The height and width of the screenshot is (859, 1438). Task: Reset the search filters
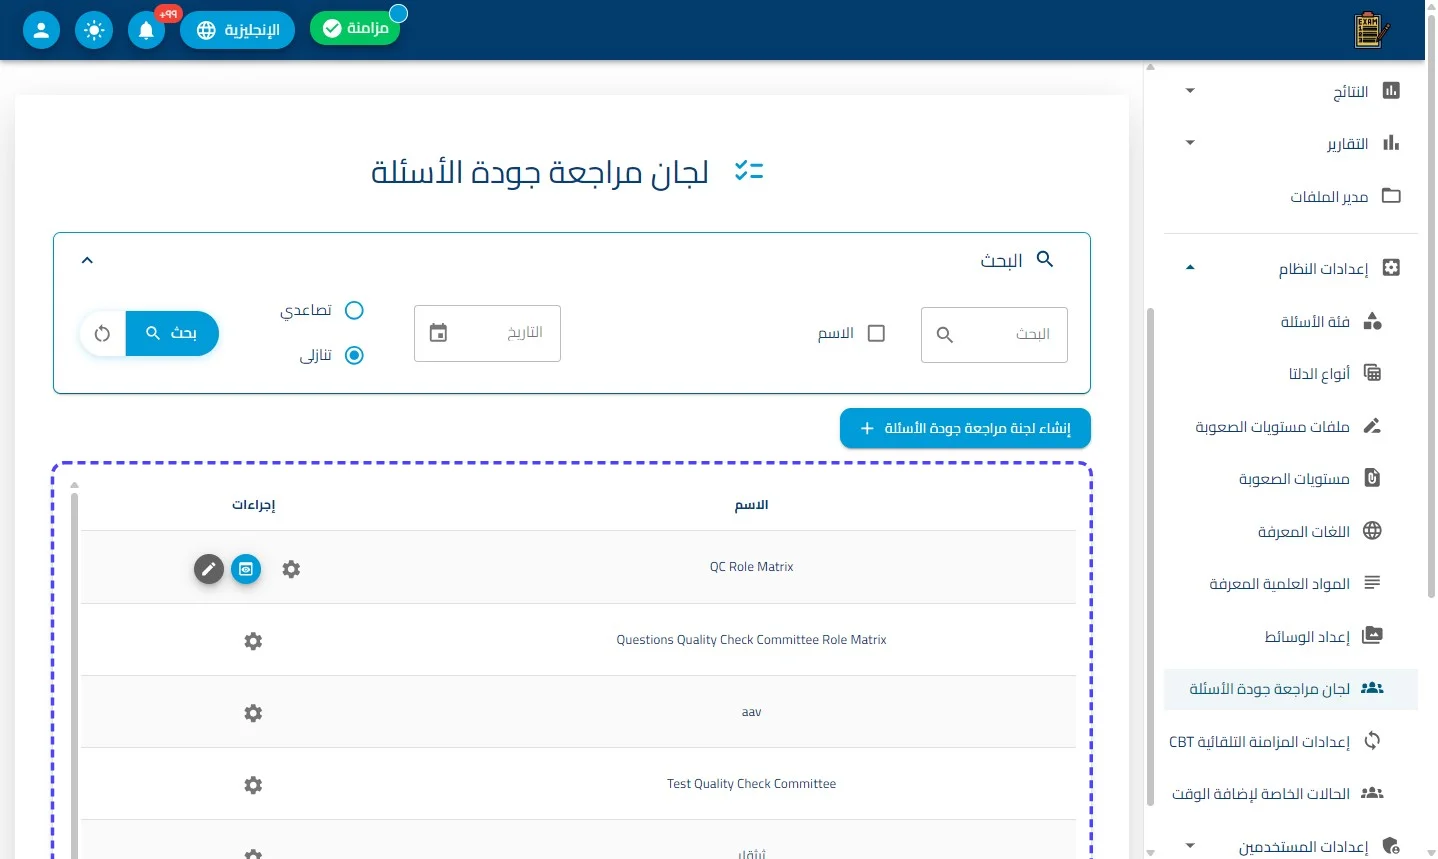point(102,333)
